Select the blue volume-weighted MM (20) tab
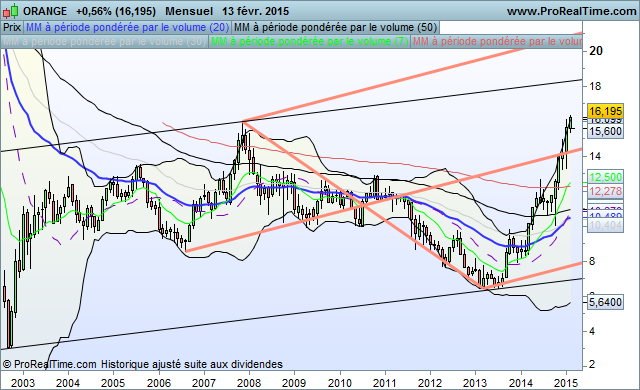This screenshot has width=640, height=390. pyautogui.click(x=127, y=27)
